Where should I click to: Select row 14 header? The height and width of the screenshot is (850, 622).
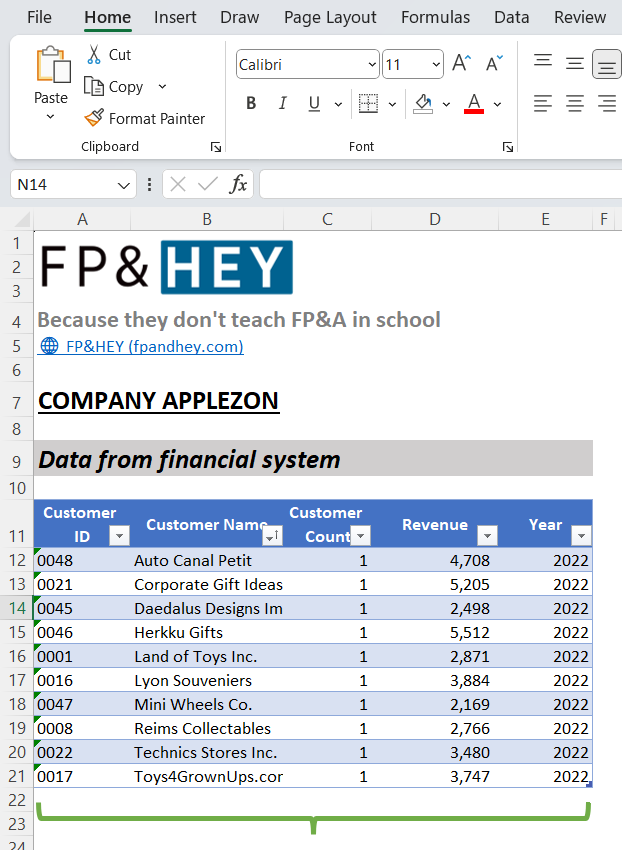coord(17,608)
